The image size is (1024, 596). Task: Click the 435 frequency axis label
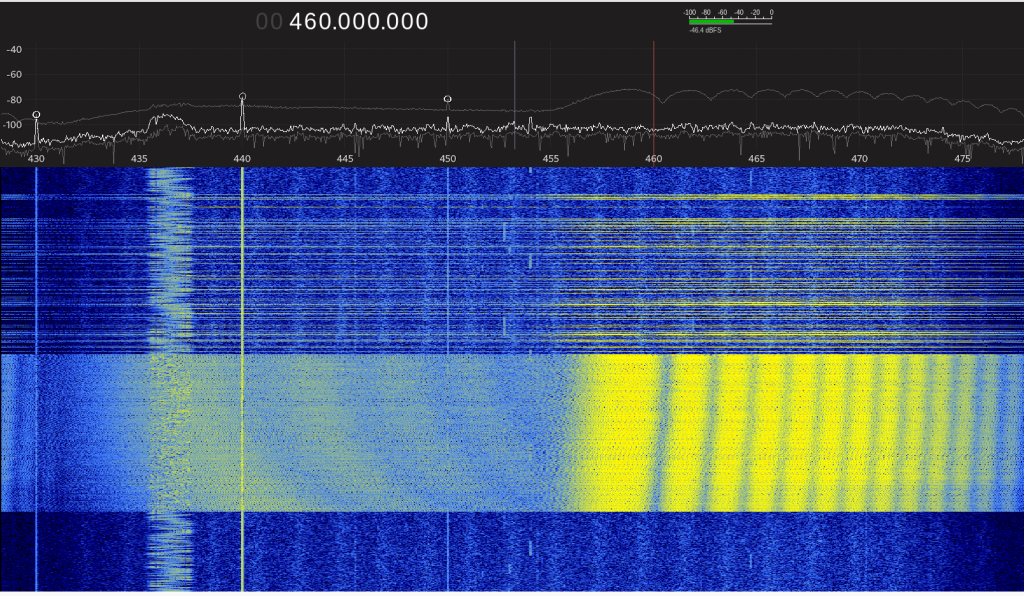pos(139,159)
